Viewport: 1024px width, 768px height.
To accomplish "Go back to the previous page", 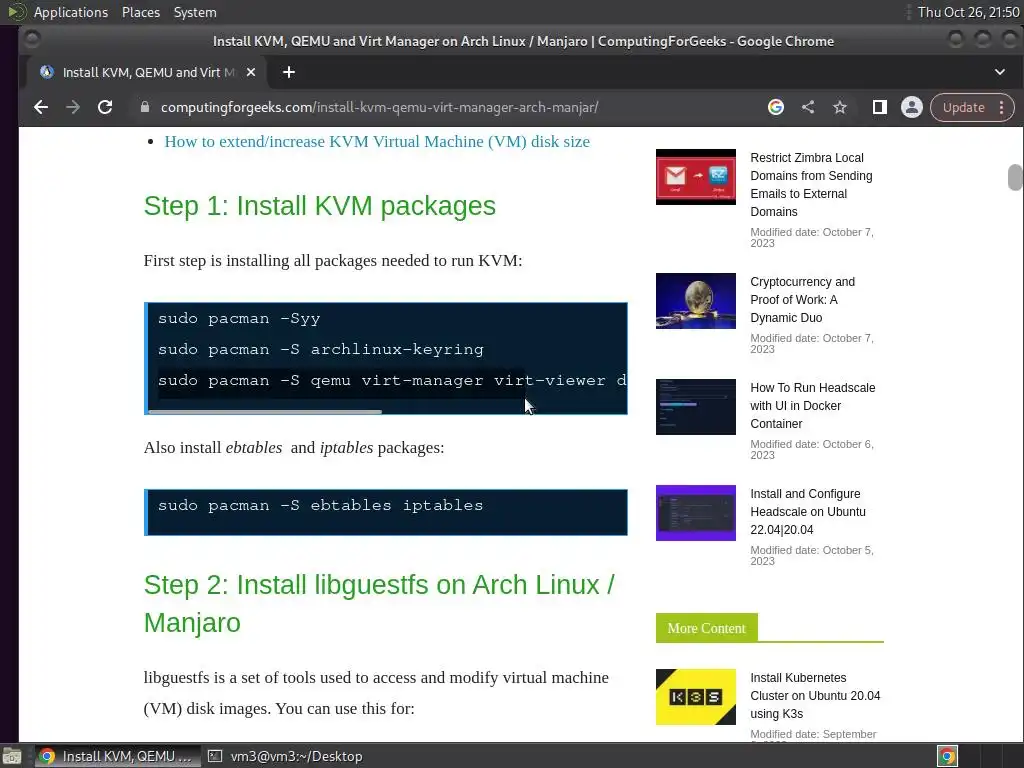I will coord(41,107).
